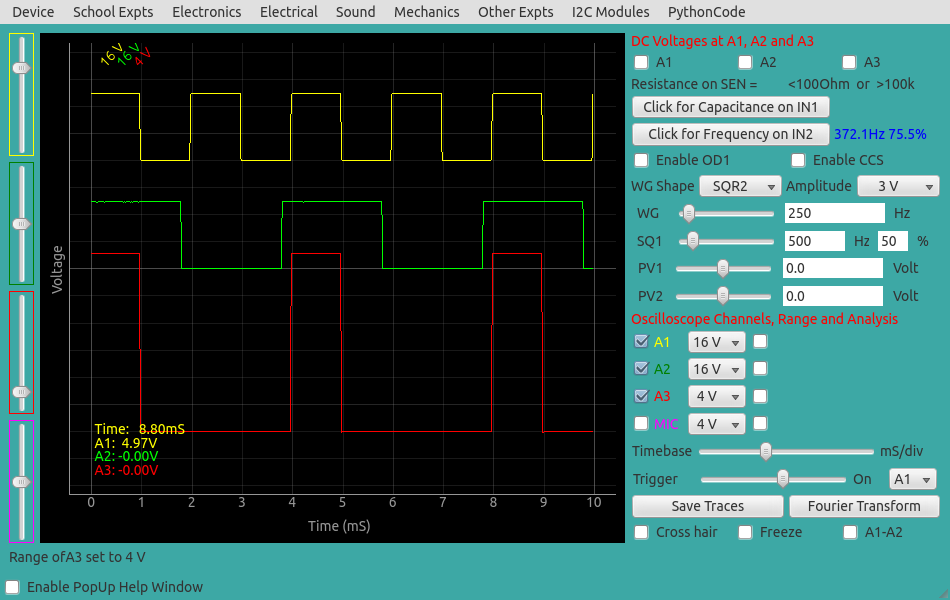Enable A3 DC voltage display
950x600 pixels.
click(x=849, y=62)
